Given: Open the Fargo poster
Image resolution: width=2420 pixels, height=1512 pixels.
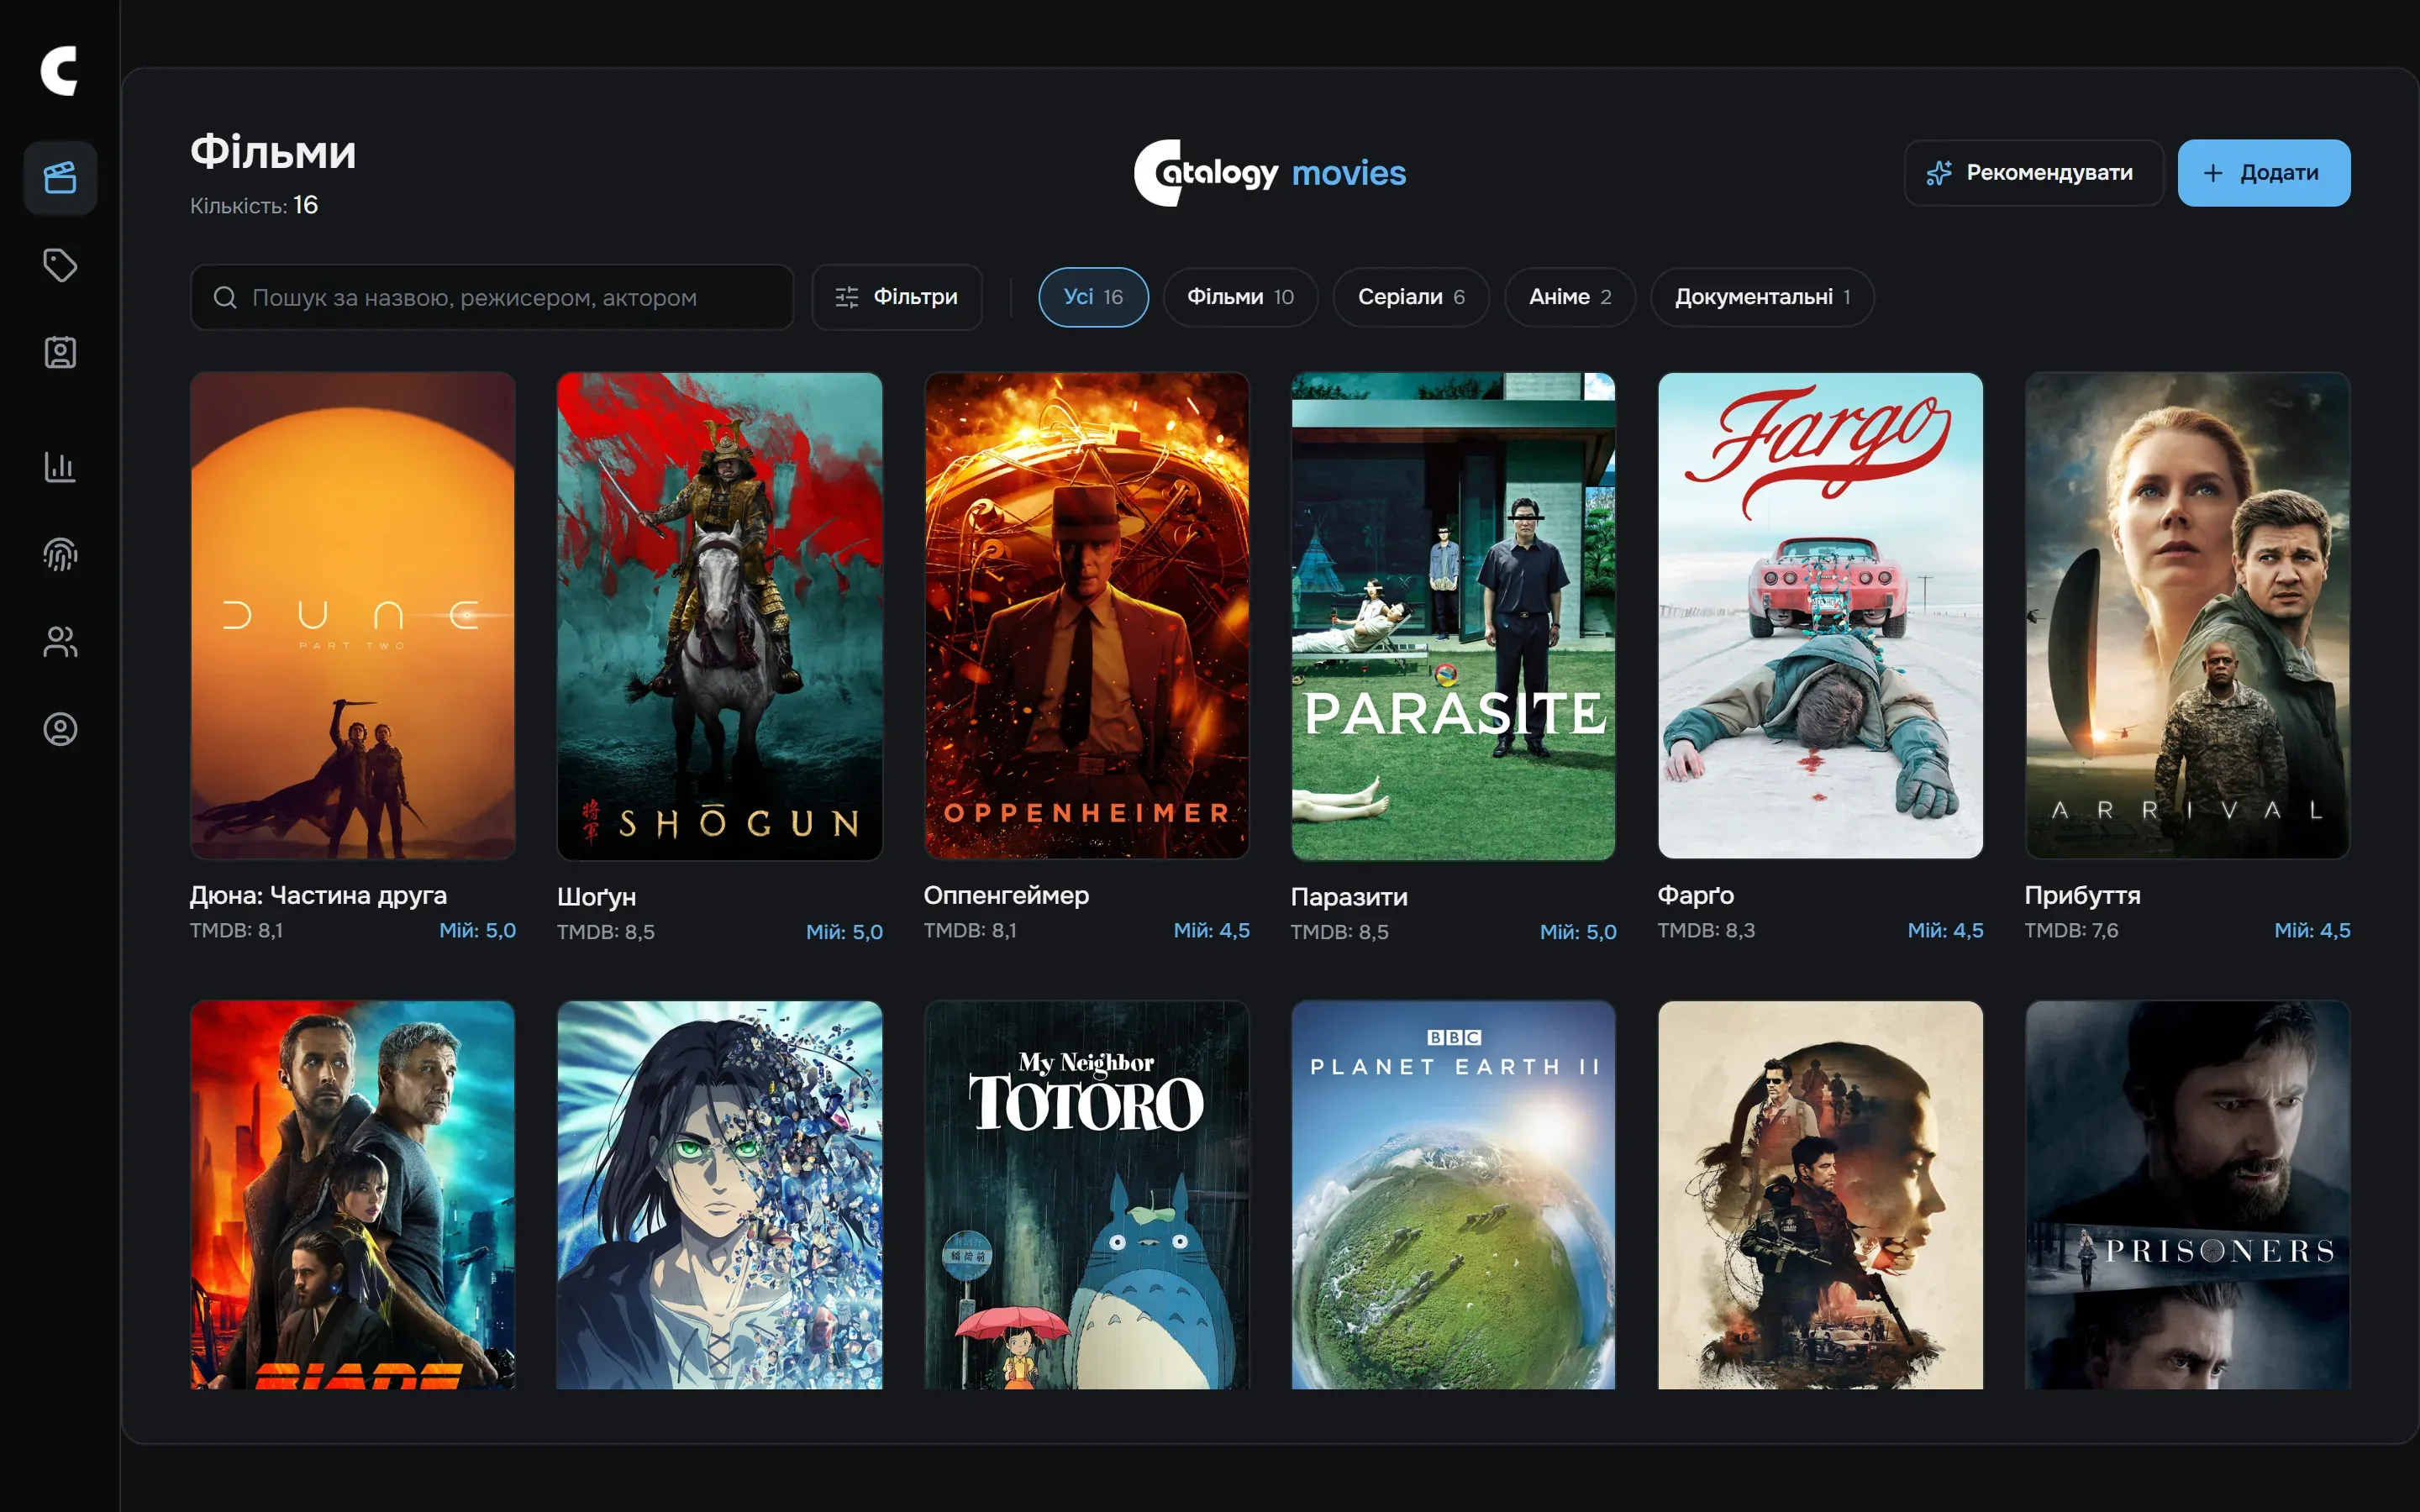Looking at the screenshot, I should click(x=1820, y=615).
